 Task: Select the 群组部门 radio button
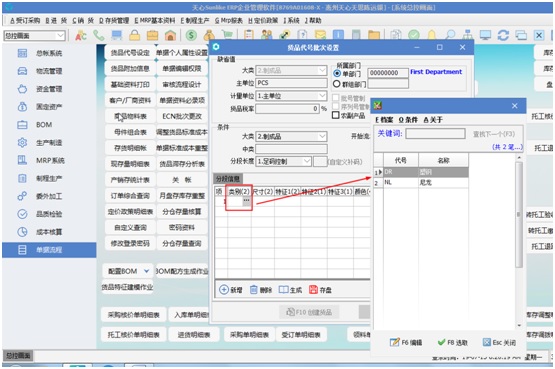click(x=337, y=84)
